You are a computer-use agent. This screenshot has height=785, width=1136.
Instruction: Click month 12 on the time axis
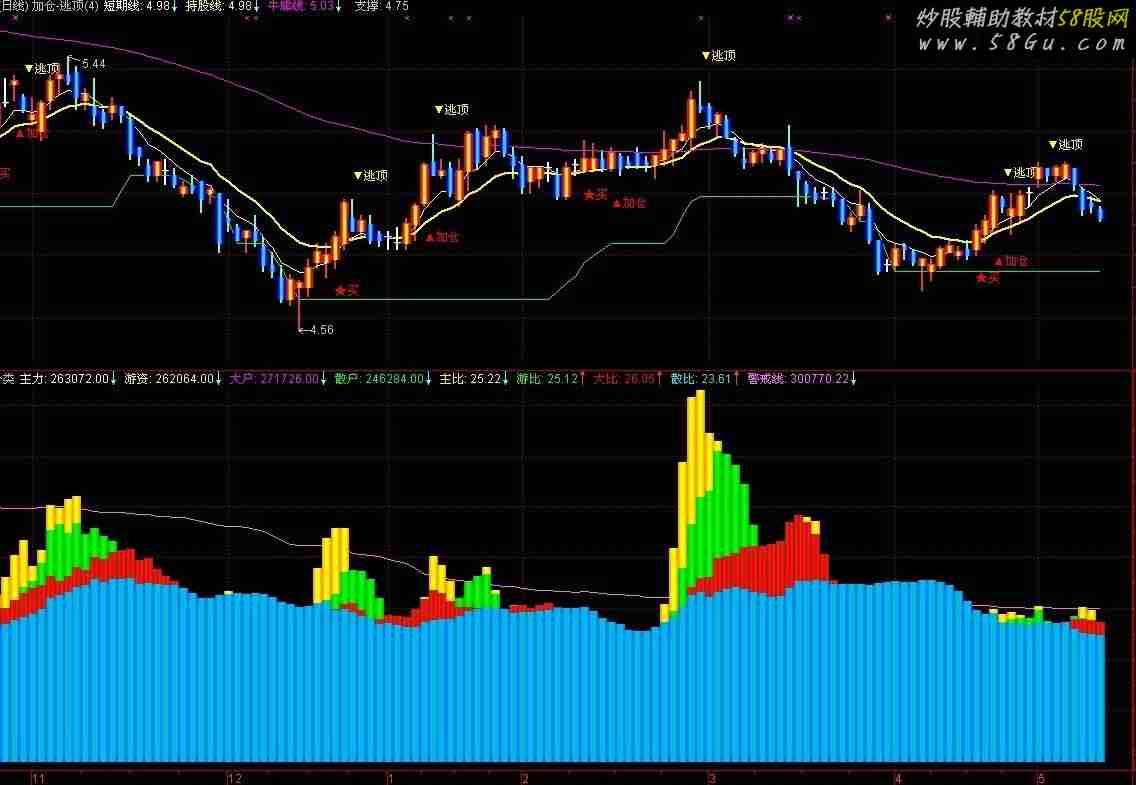click(235, 777)
